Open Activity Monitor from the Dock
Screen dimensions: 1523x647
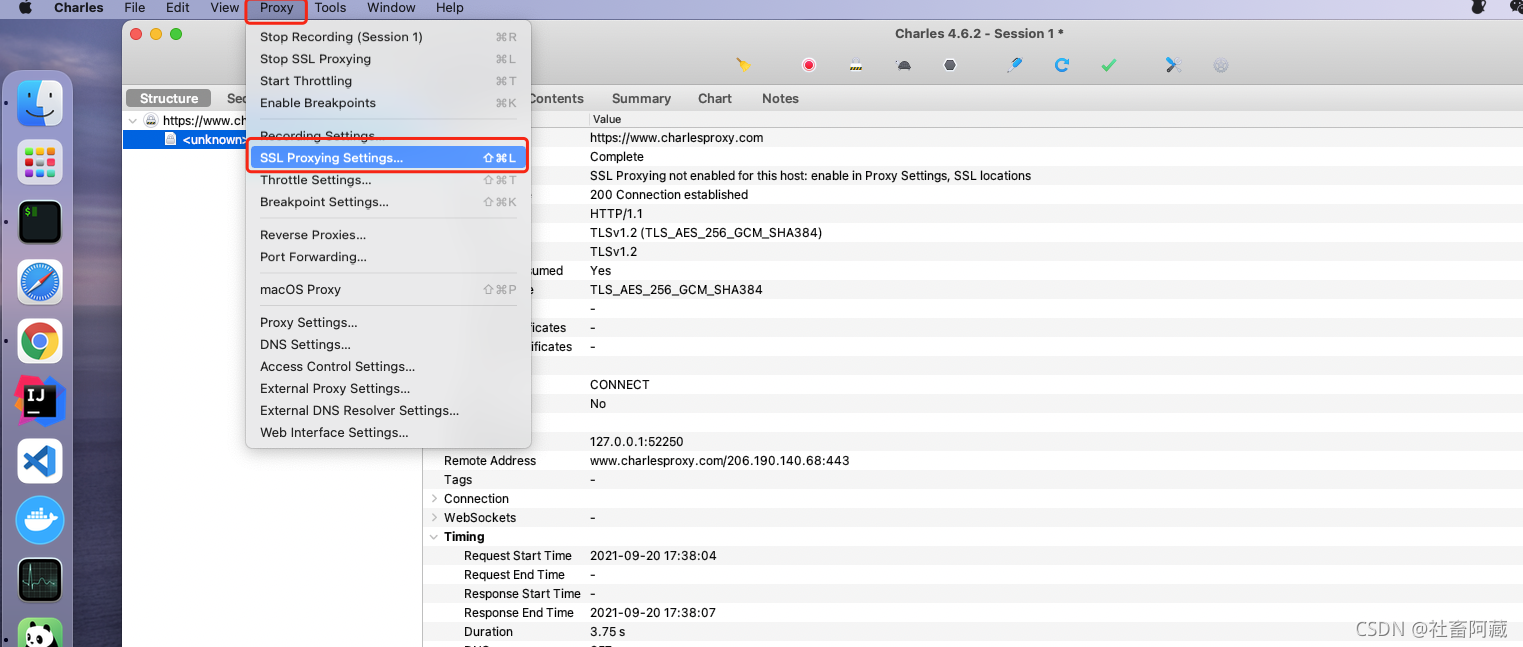(40, 580)
